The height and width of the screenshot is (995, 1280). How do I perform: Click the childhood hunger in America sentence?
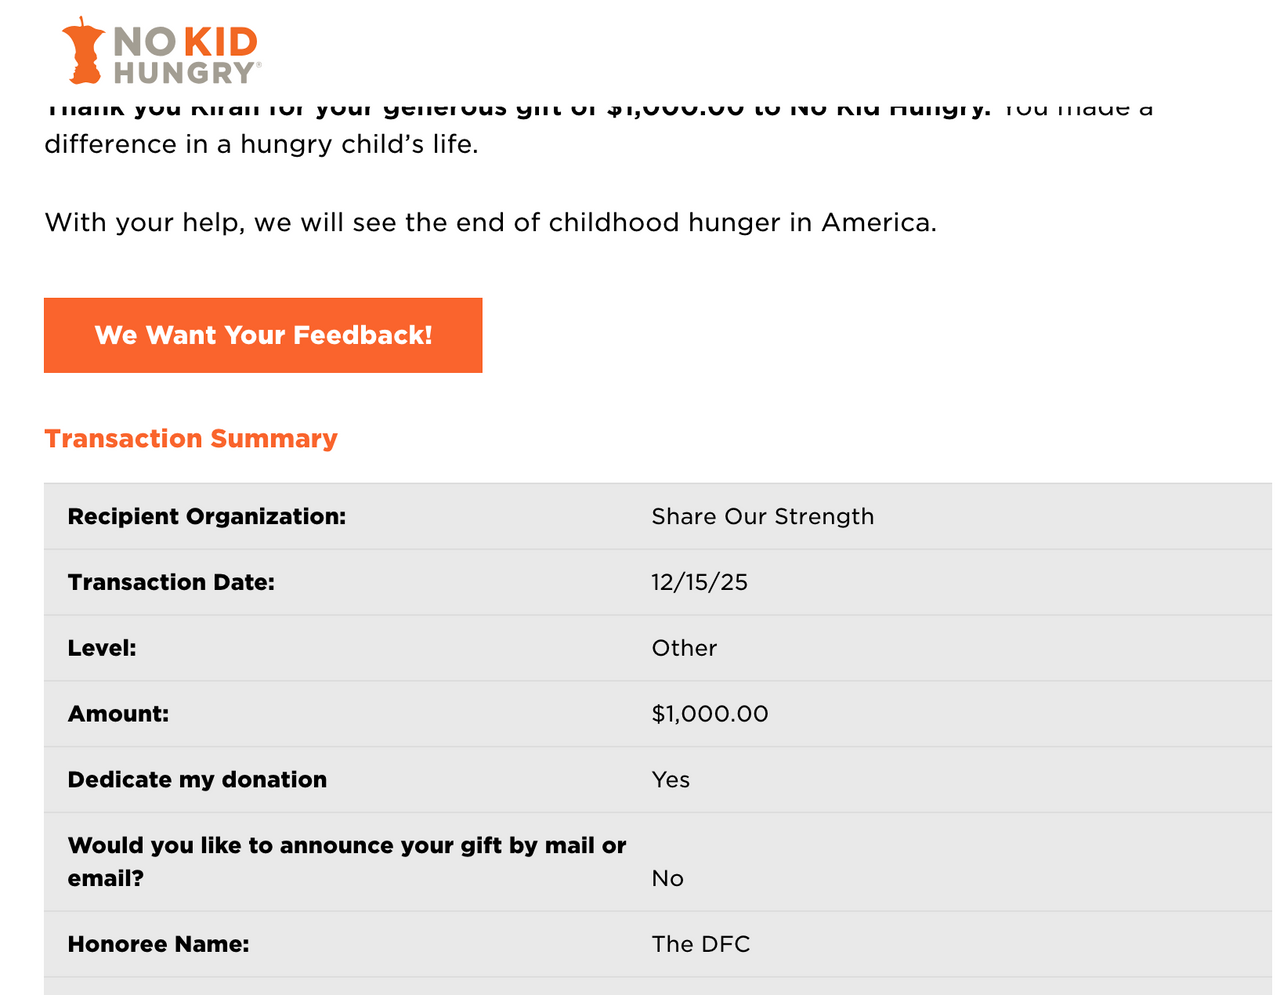[x=491, y=222]
